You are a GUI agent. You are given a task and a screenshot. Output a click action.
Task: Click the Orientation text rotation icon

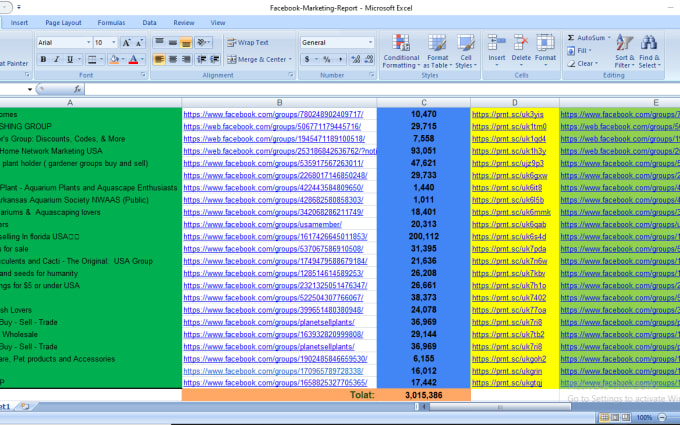pos(201,42)
